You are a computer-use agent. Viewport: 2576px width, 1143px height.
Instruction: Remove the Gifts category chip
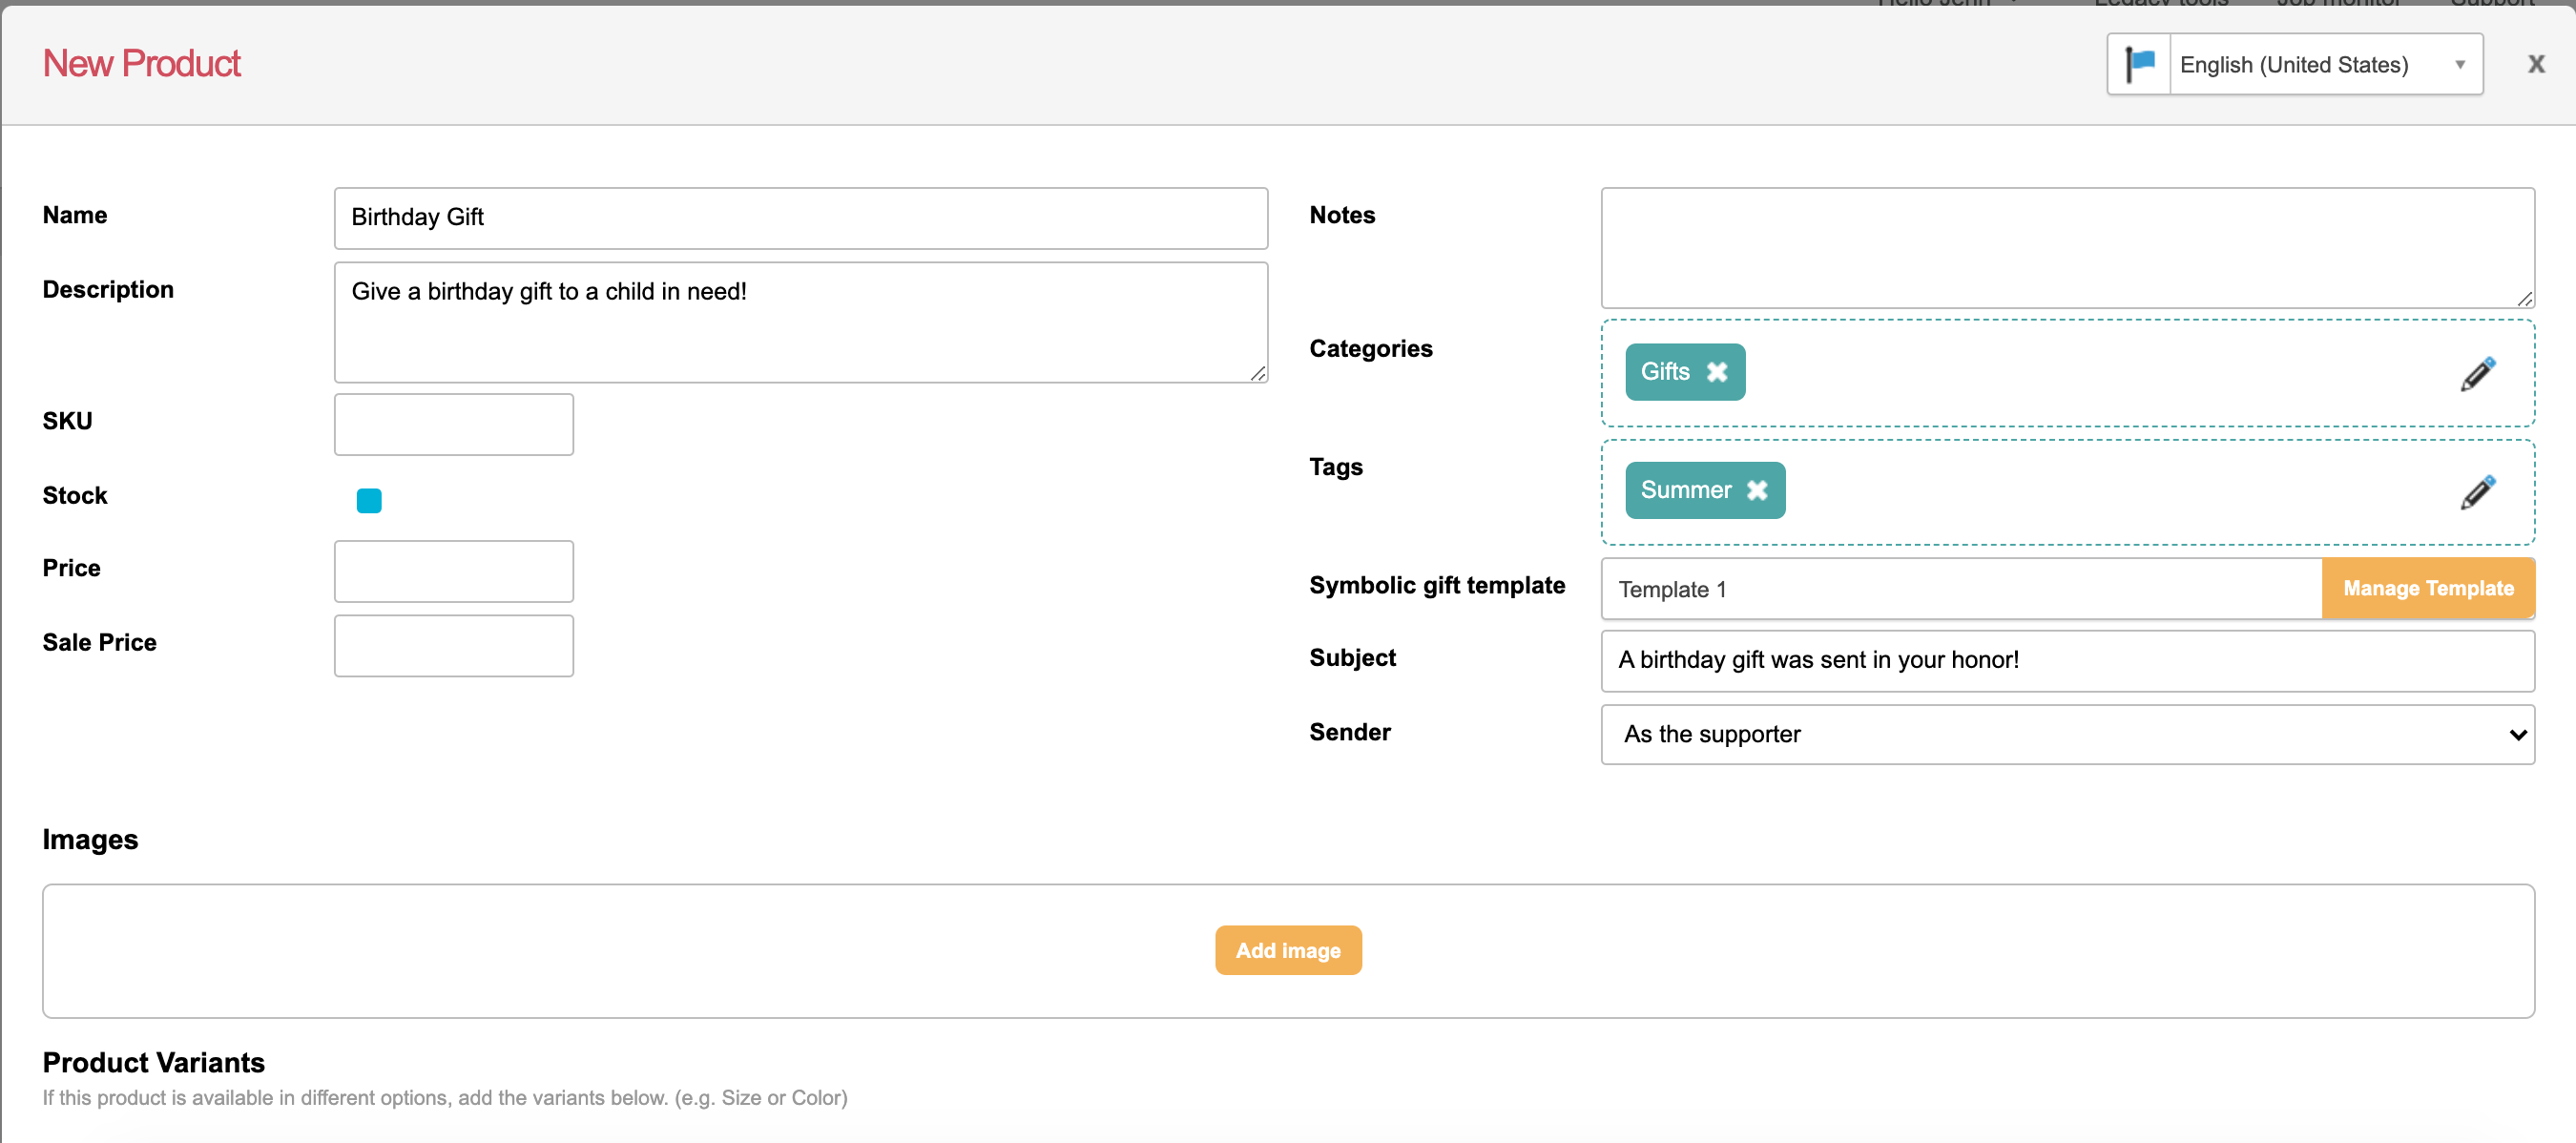pos(1716,372)
